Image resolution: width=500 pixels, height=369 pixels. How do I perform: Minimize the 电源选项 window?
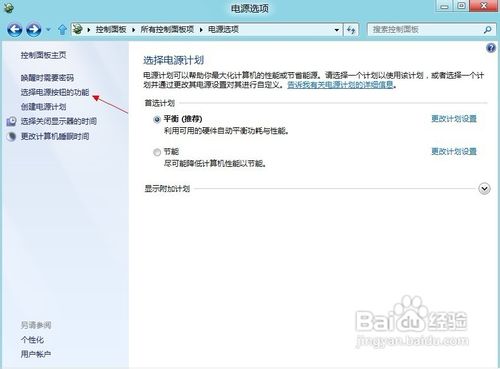pos(444,6)
